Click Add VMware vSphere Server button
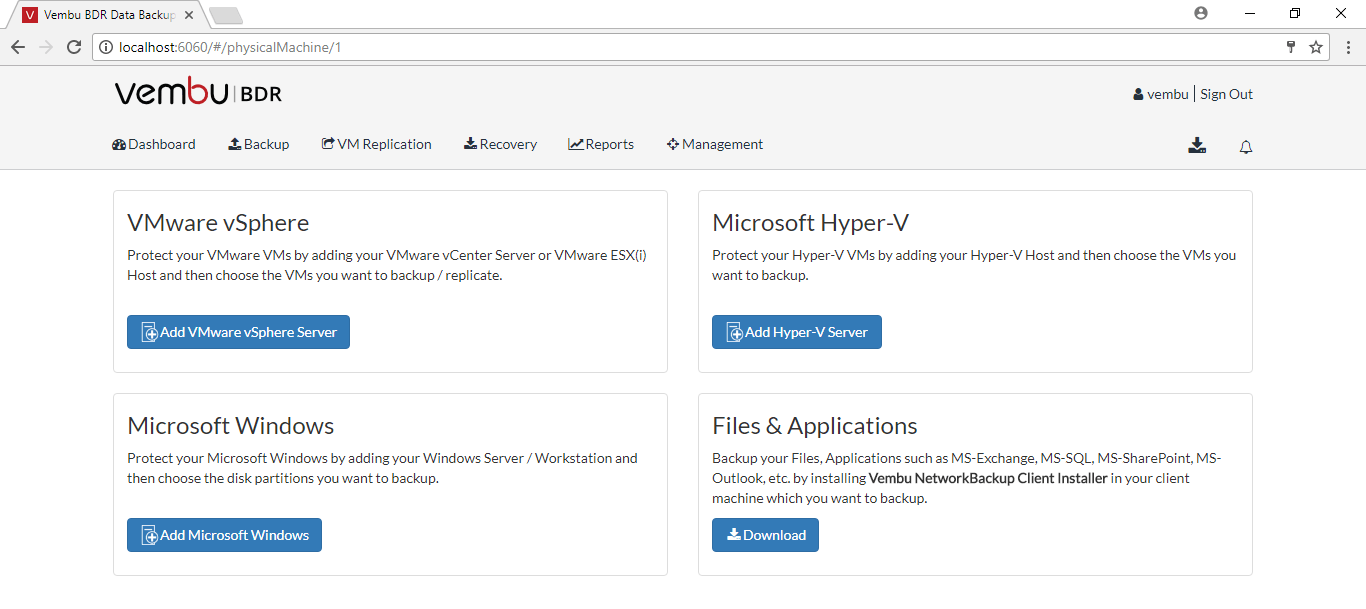The image size is (1366, 609). (238, 332)
